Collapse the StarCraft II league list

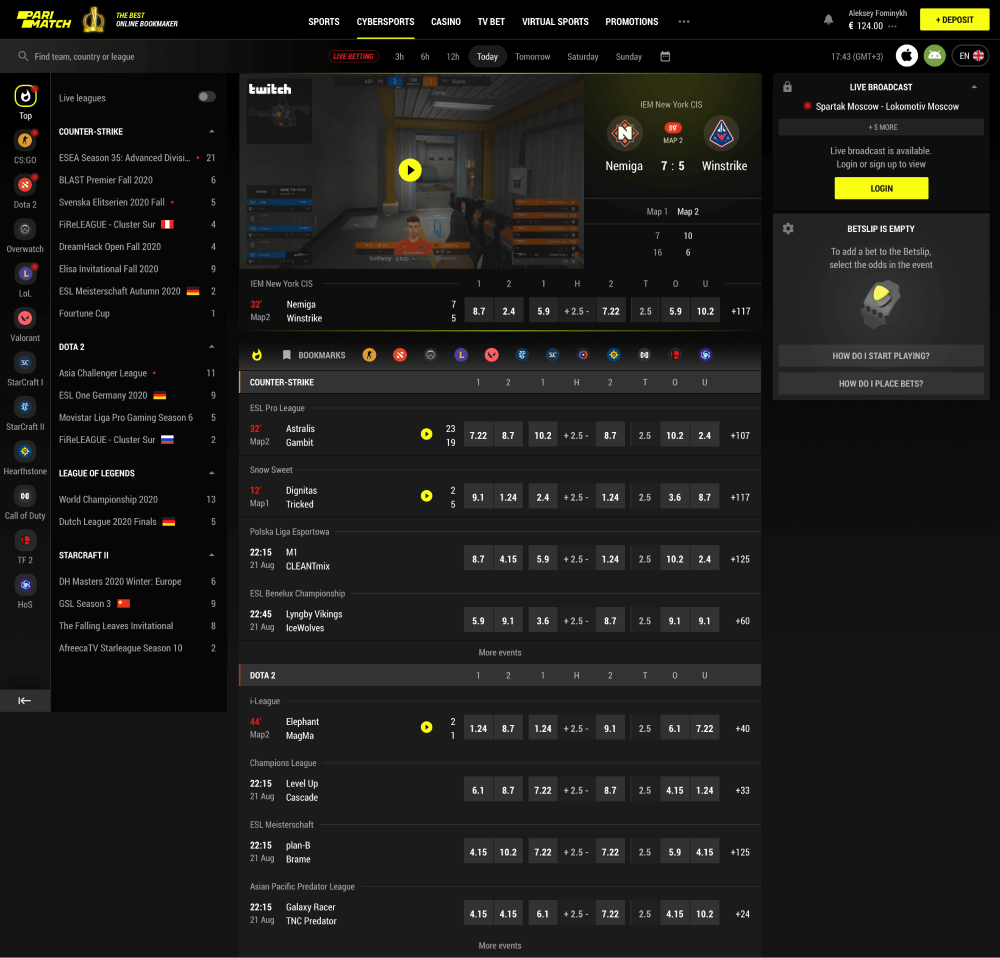pos(212,555)
